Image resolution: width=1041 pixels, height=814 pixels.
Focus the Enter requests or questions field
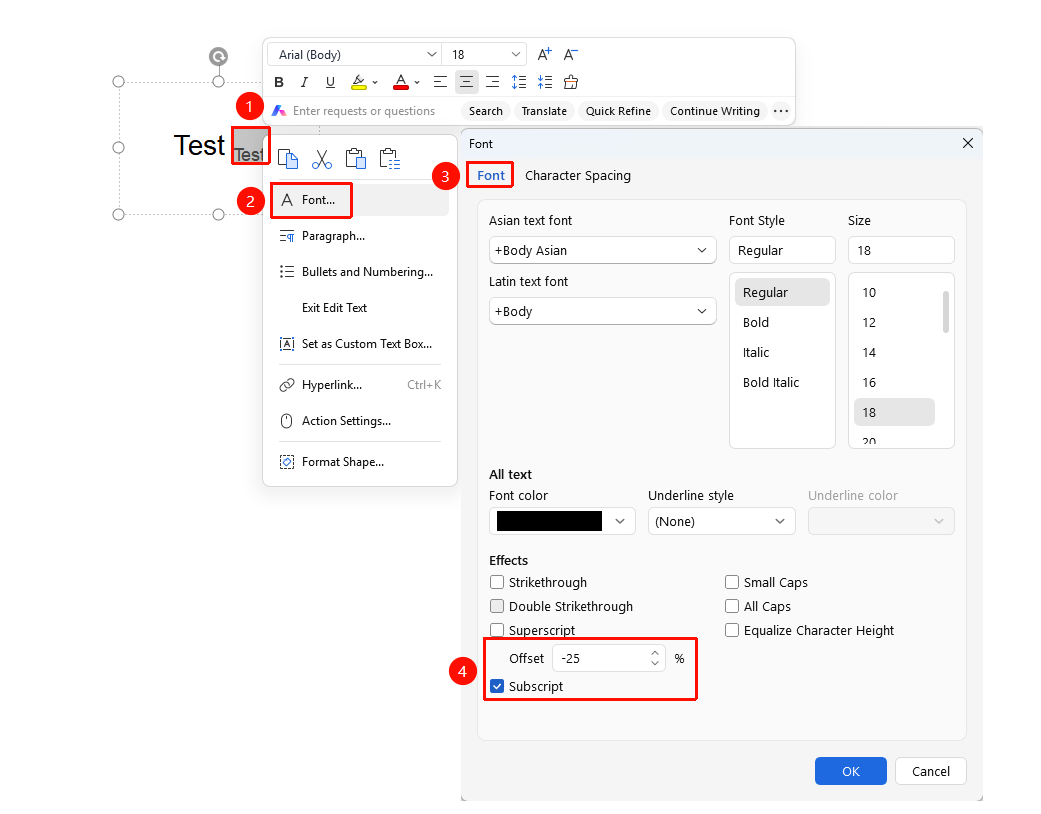pos(364,111)
